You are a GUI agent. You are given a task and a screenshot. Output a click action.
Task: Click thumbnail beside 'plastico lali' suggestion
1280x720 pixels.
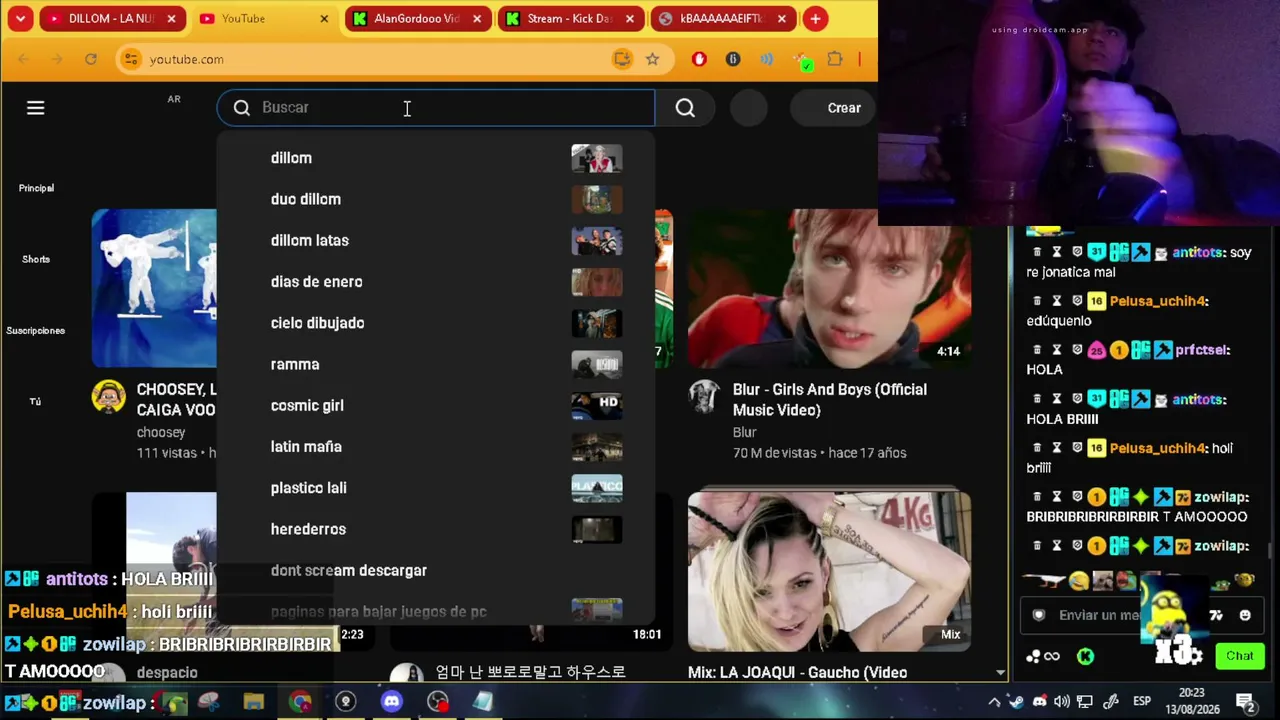pos(597,488)
